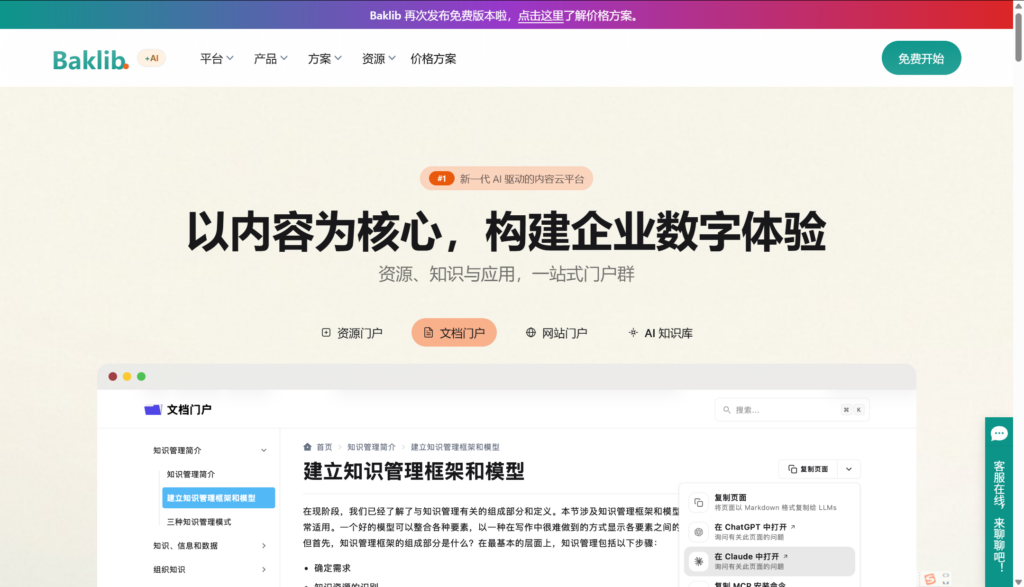Choose 在 Claude 中打开 menu option
This screenshot has width=1024, height=587.
point(771,562)
